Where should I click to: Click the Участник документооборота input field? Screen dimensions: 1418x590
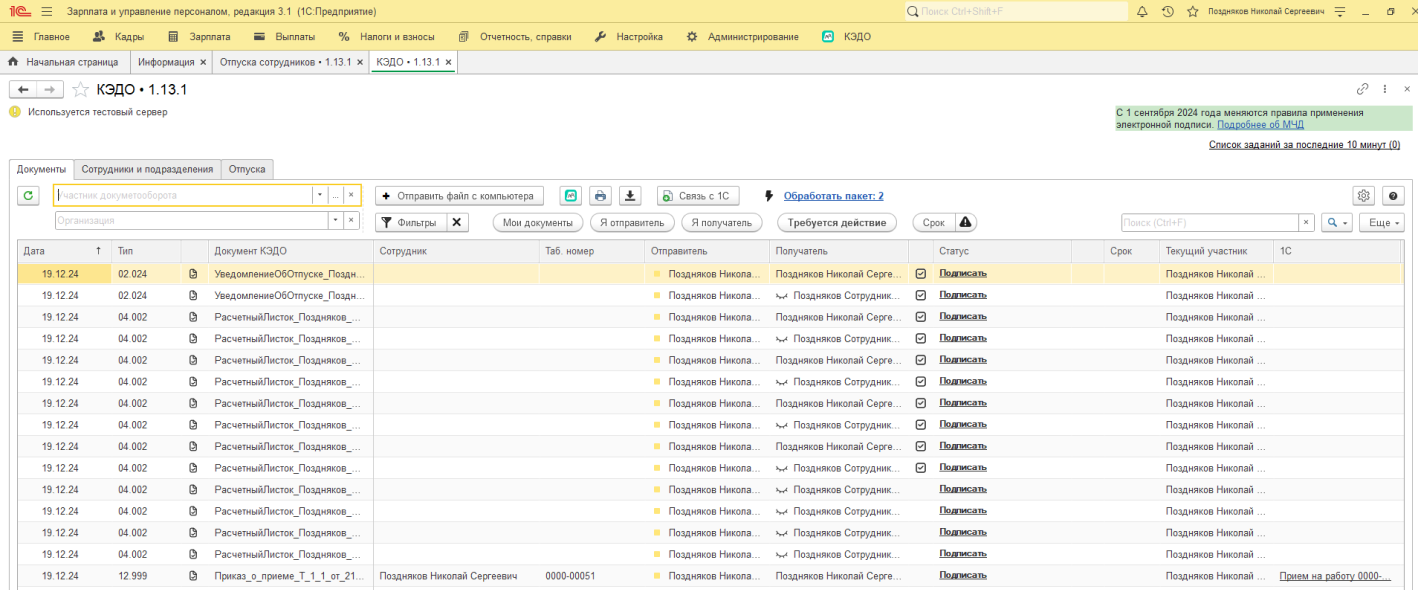(x=184, y=195)
